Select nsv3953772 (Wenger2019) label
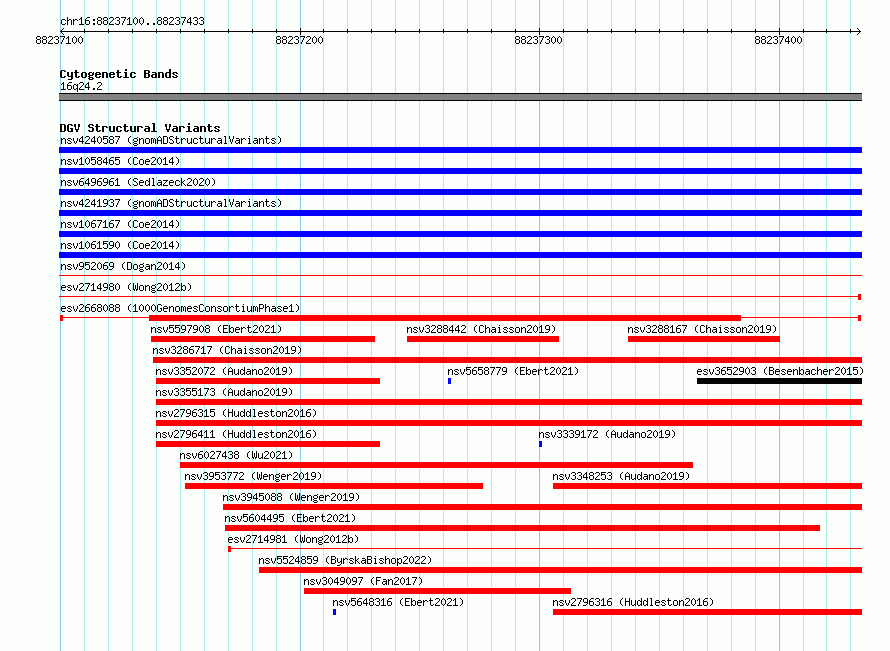 [253, 476]
